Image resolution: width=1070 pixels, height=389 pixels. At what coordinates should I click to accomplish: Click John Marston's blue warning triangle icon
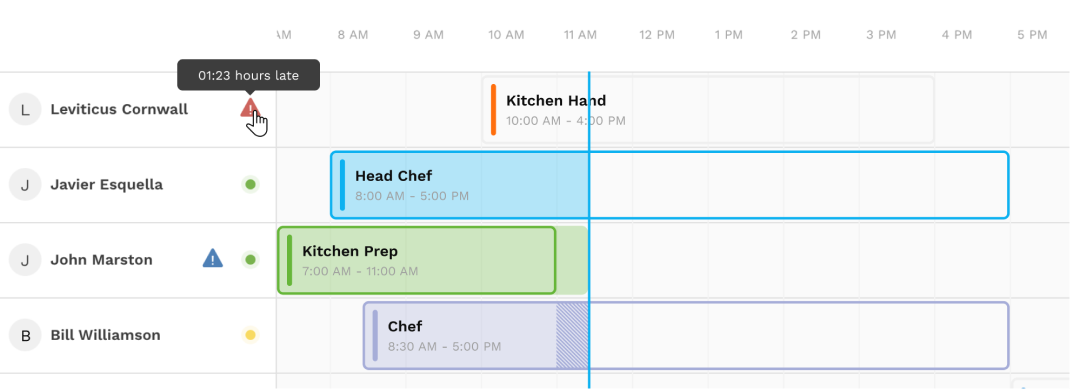[x=213, y=259]
